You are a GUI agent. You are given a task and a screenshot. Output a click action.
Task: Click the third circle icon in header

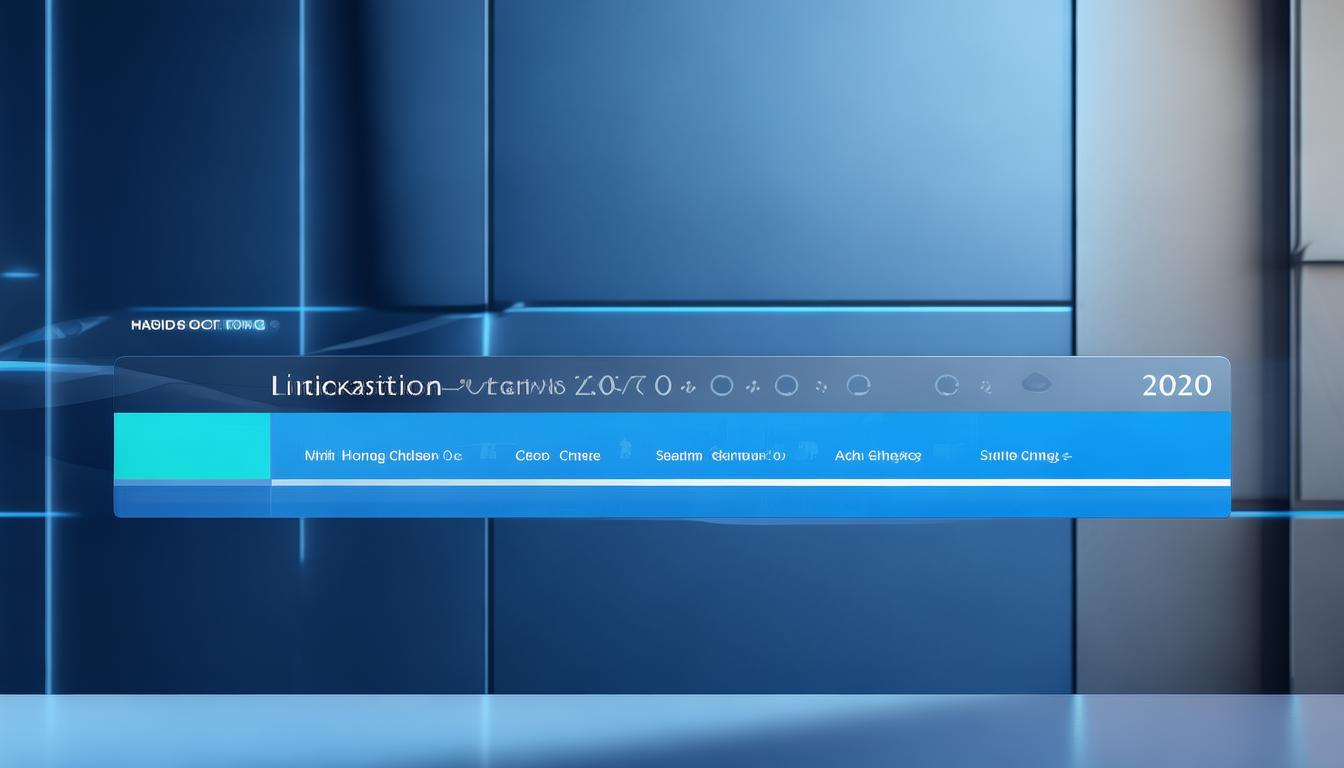click(858, 385)
